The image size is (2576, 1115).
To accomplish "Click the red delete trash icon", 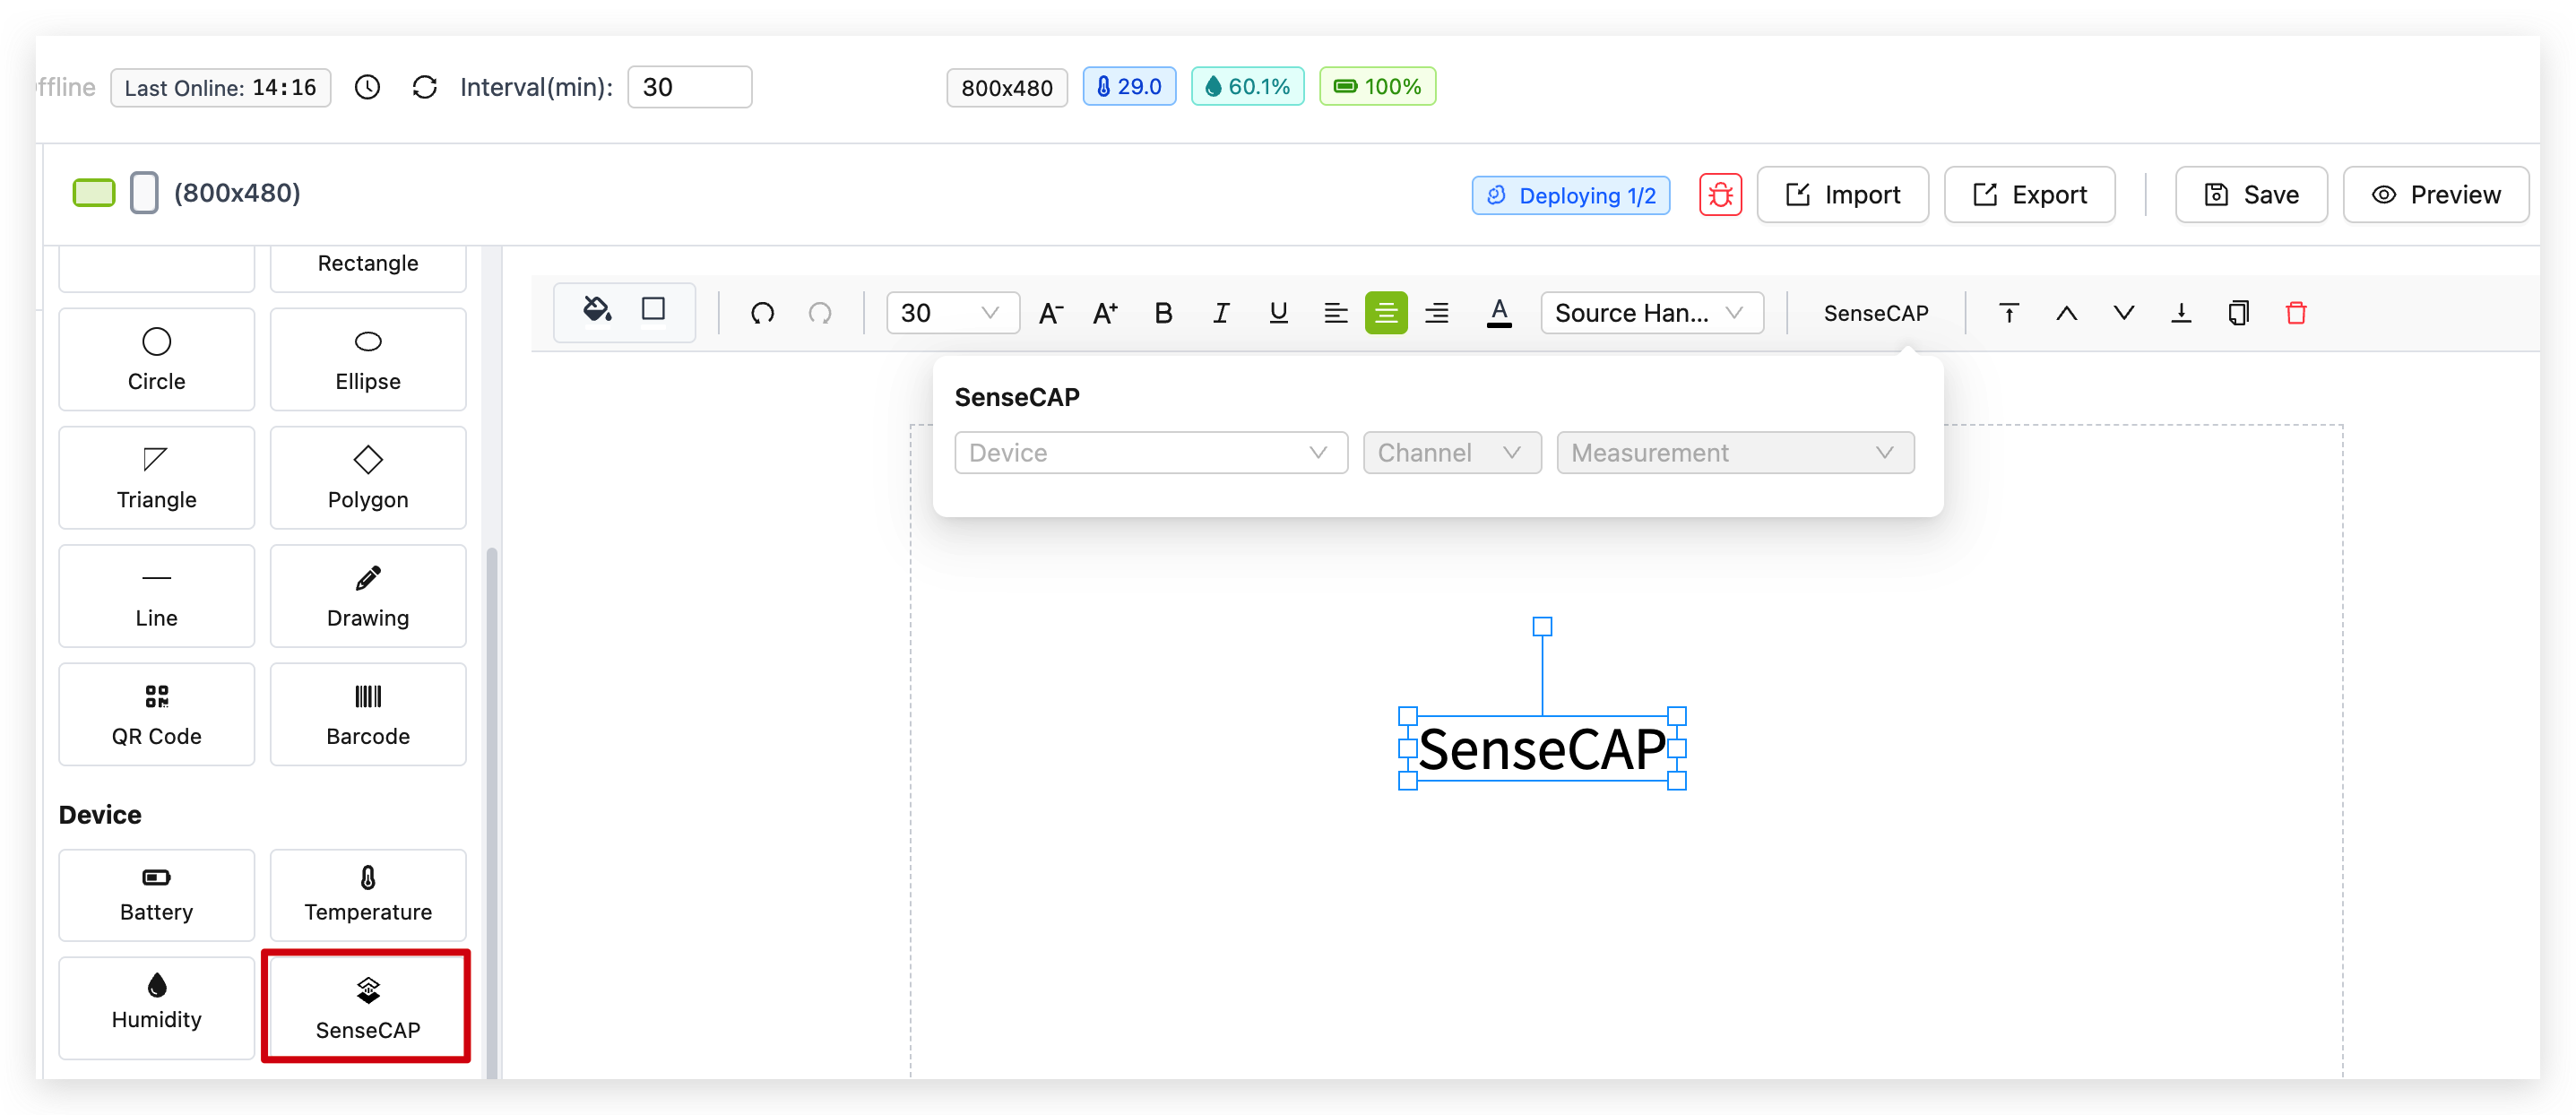I will pos(2296,313).
